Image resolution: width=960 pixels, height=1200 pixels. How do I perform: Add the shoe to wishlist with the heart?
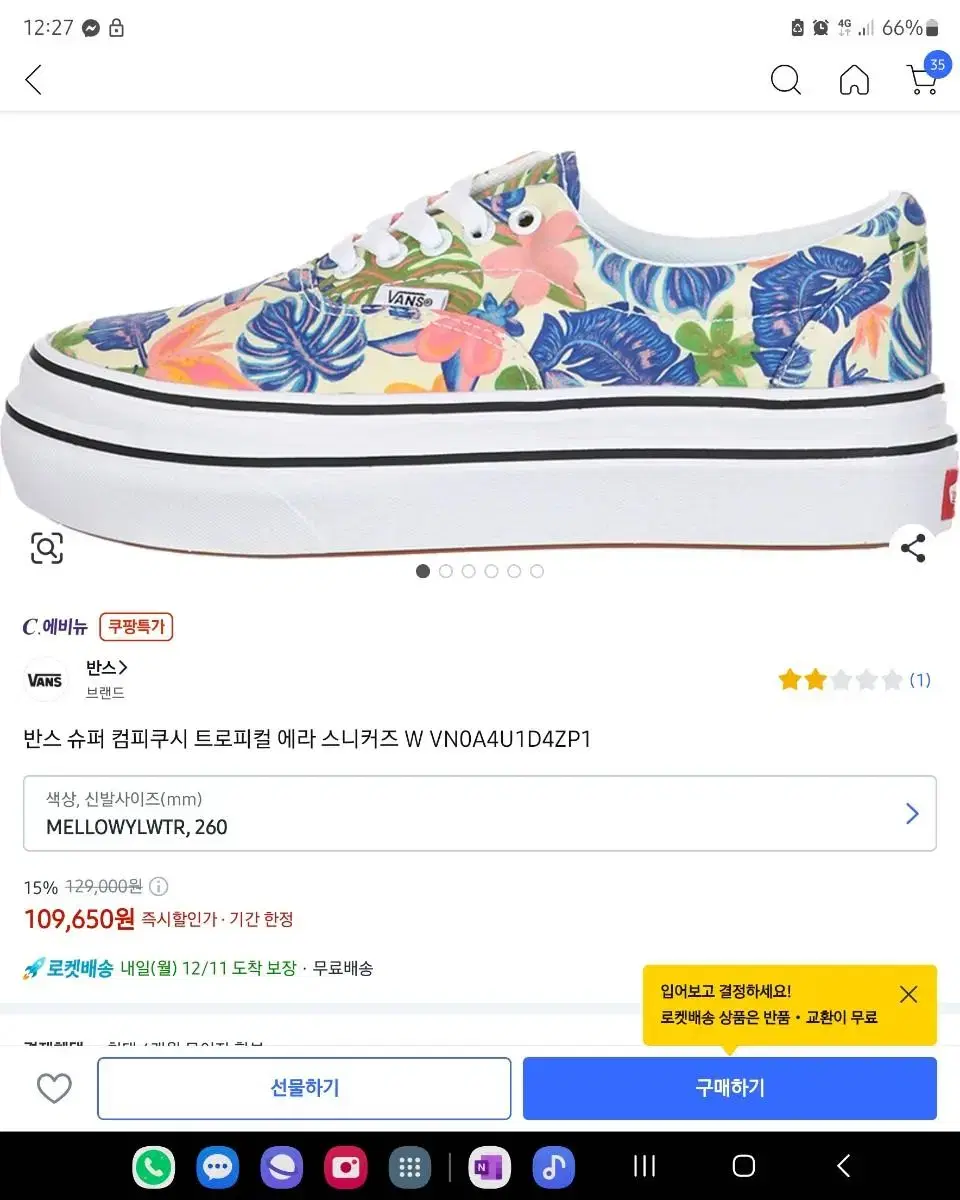pos(54,1088)
